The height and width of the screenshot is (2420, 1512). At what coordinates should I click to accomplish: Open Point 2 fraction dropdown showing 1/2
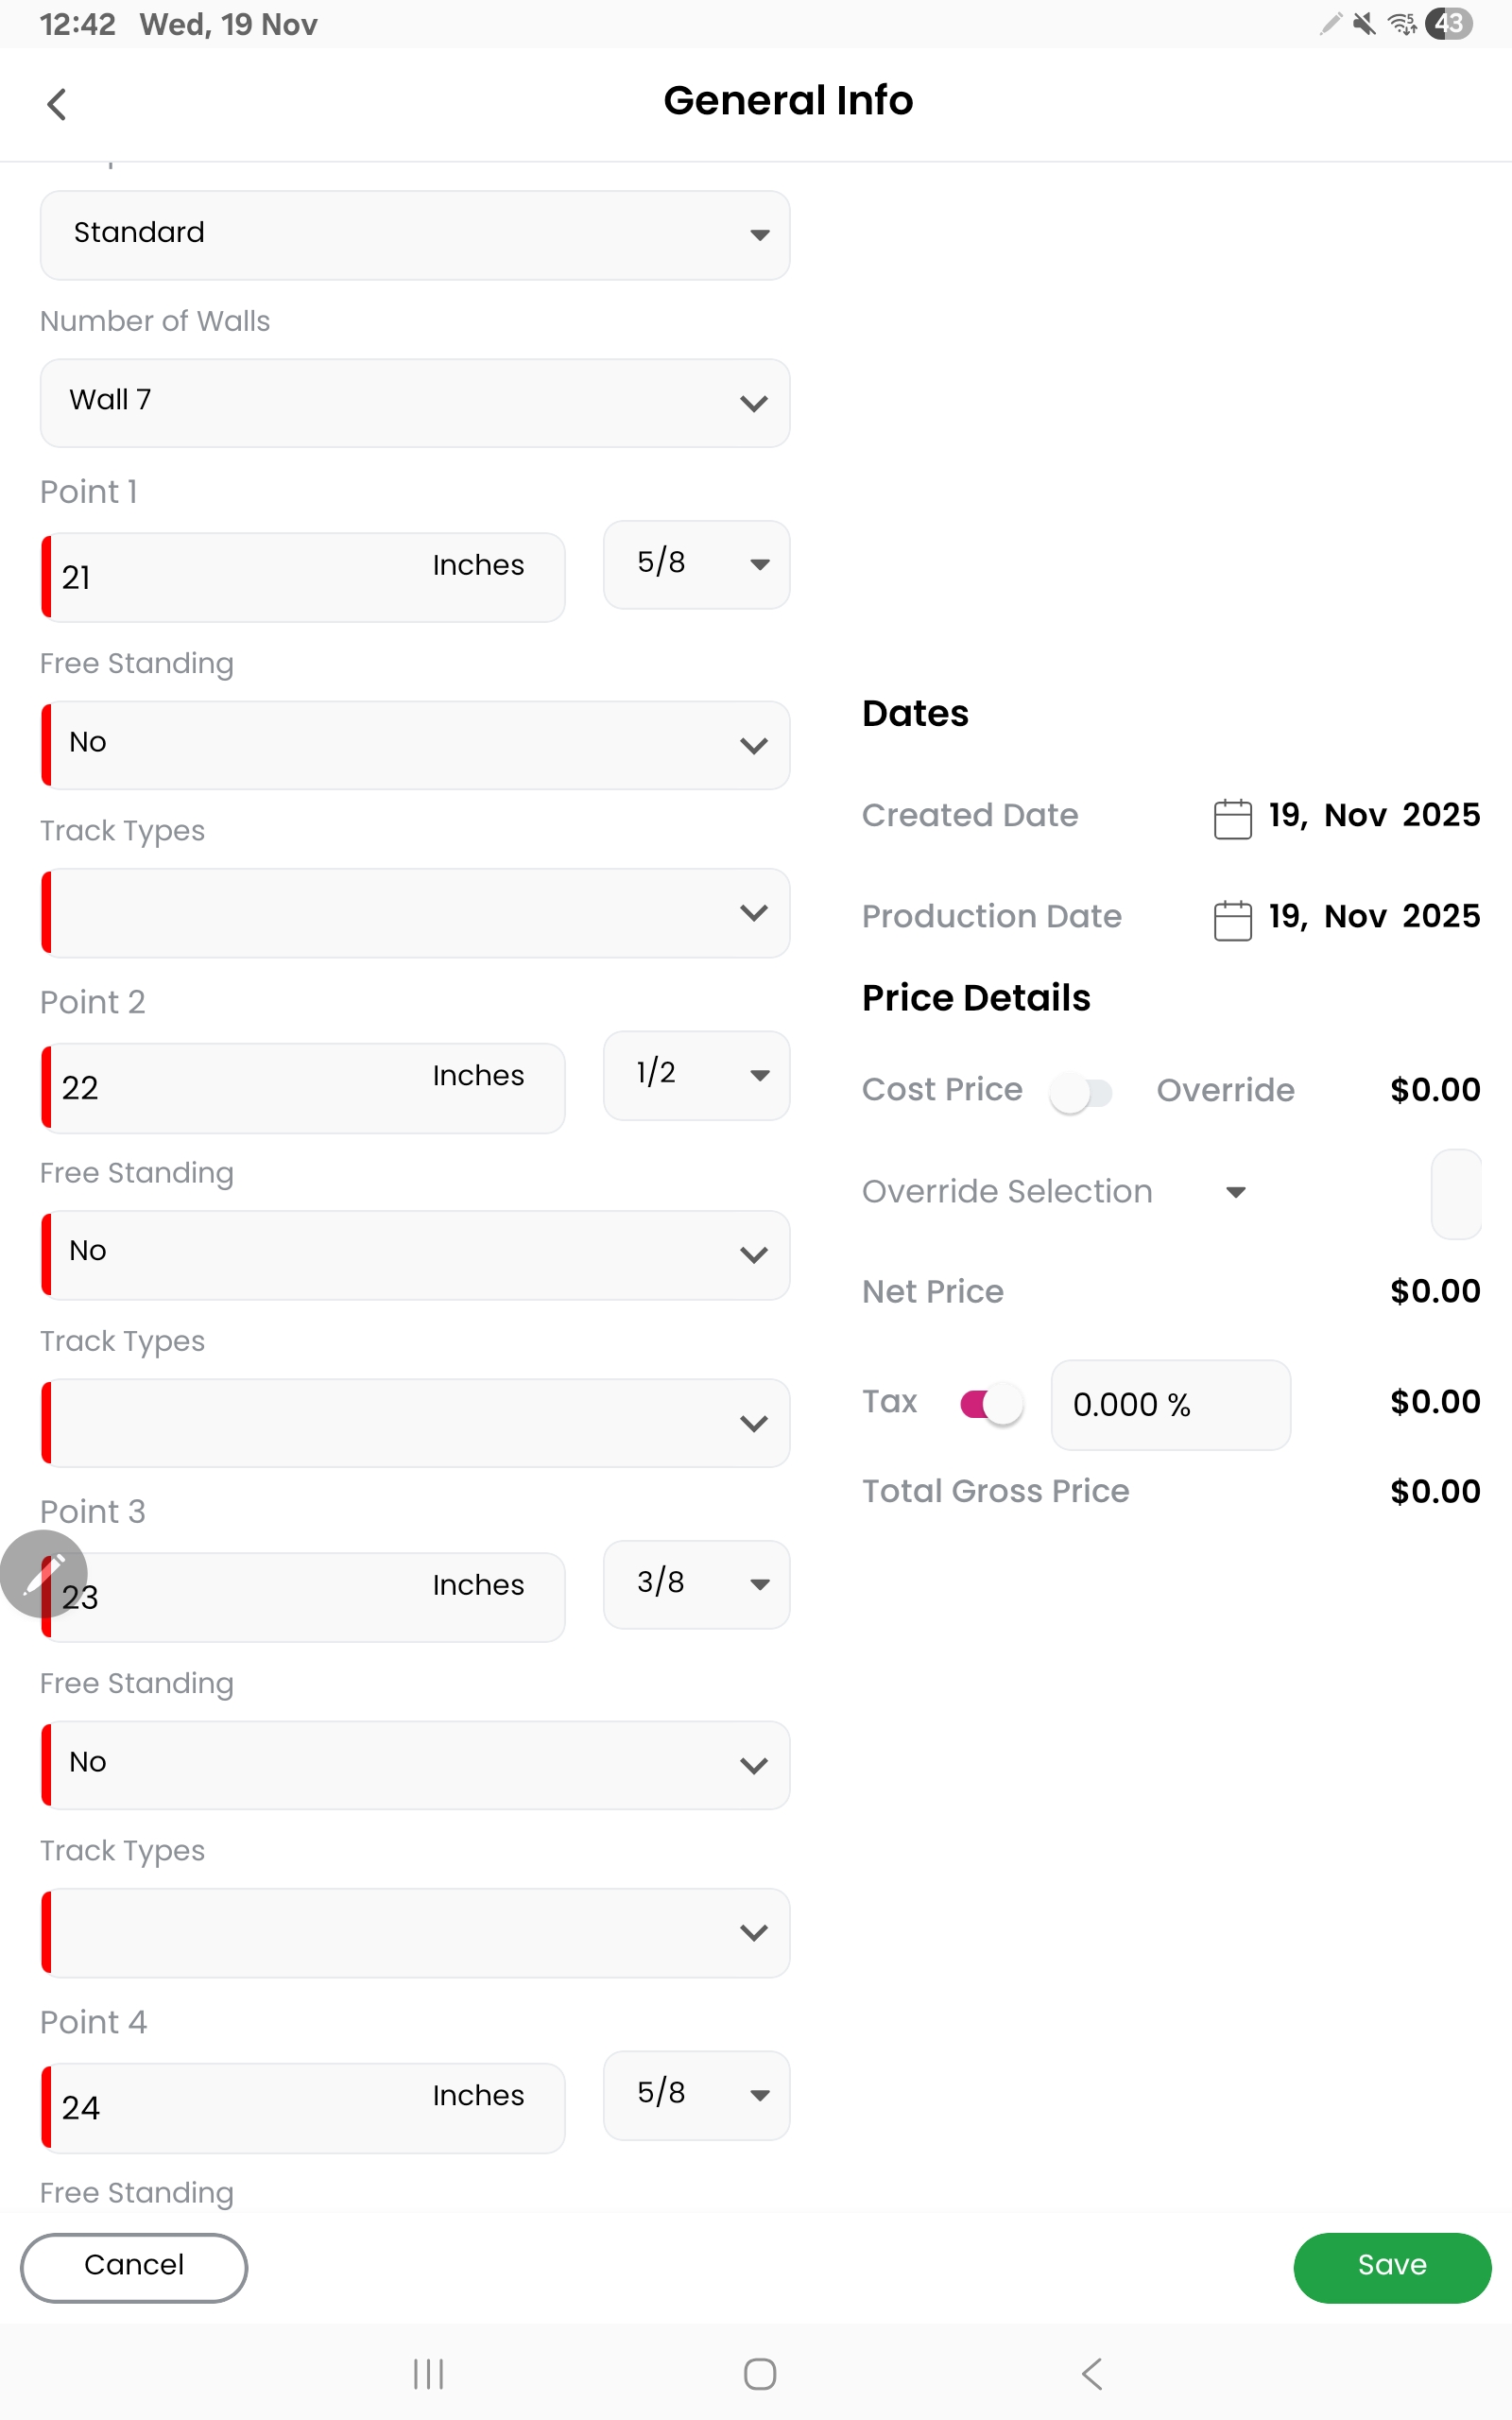coord(696,1075)
